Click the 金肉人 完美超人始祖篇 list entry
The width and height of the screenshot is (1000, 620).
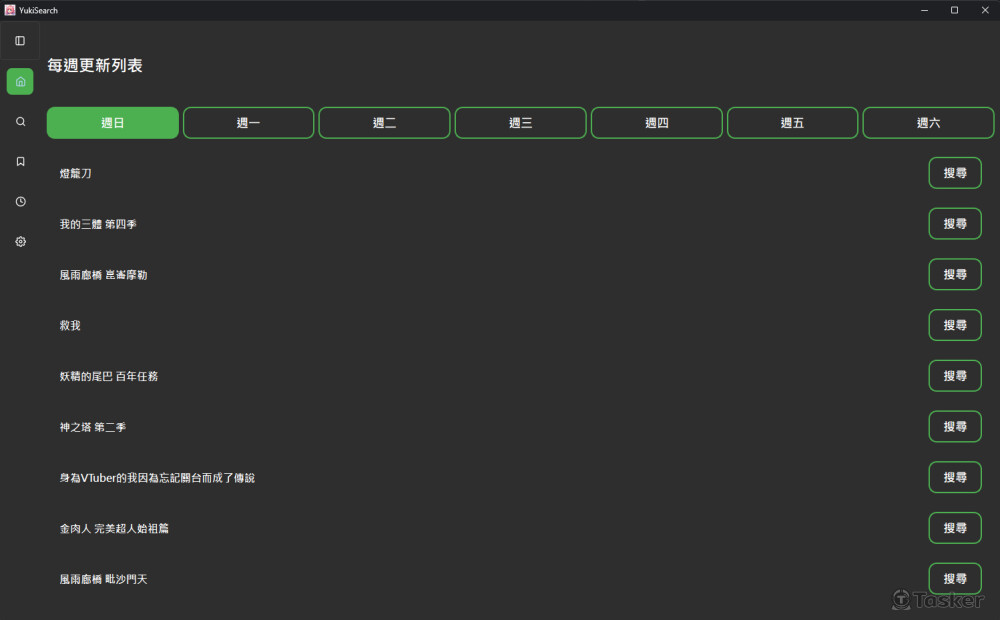(114, 528)
